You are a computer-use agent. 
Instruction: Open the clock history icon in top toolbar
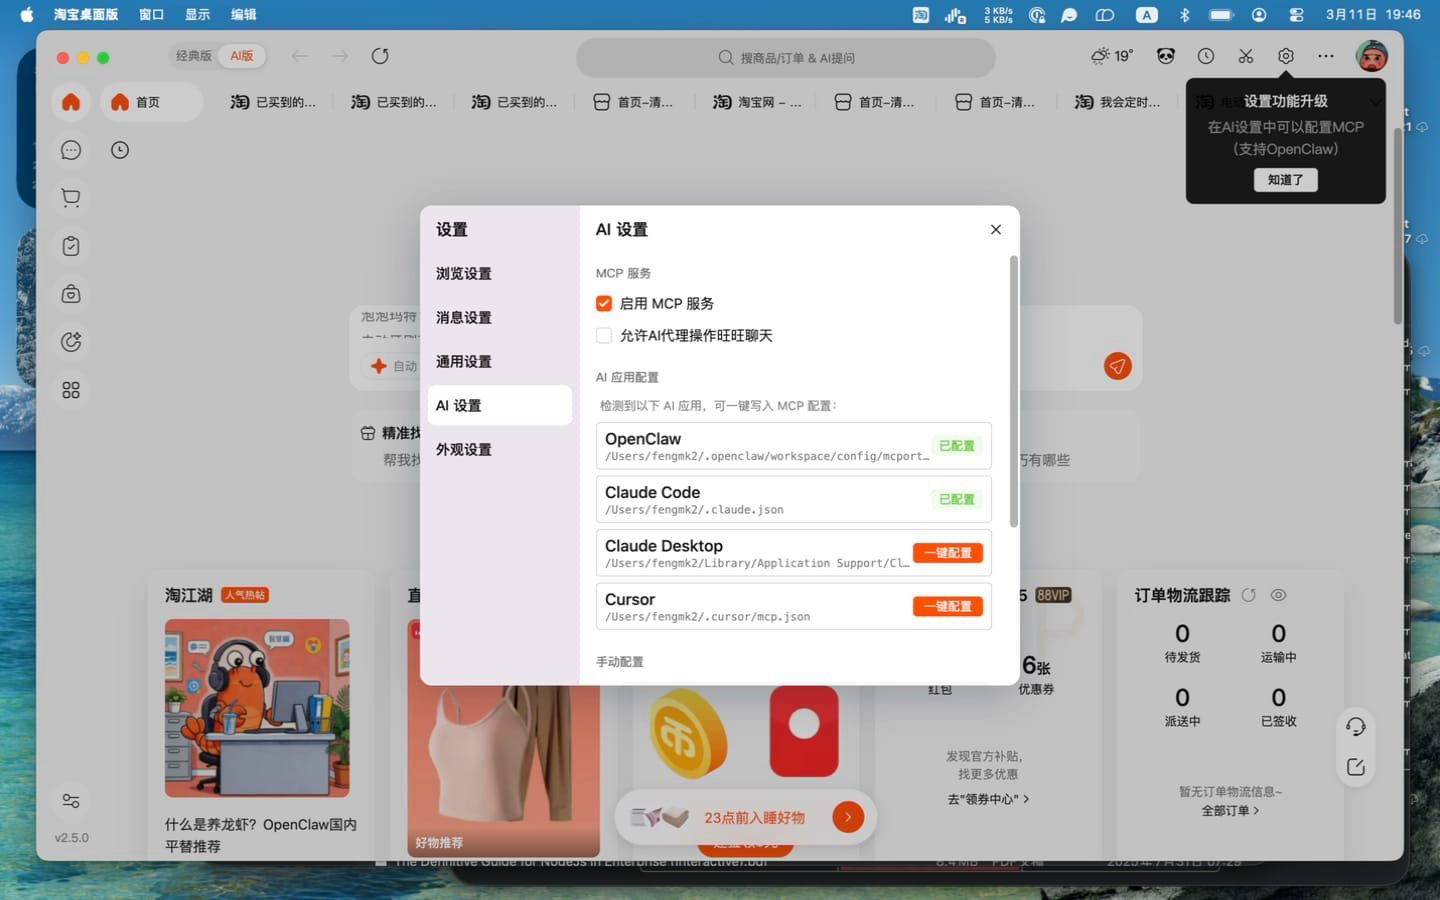tap(1206, 56)
